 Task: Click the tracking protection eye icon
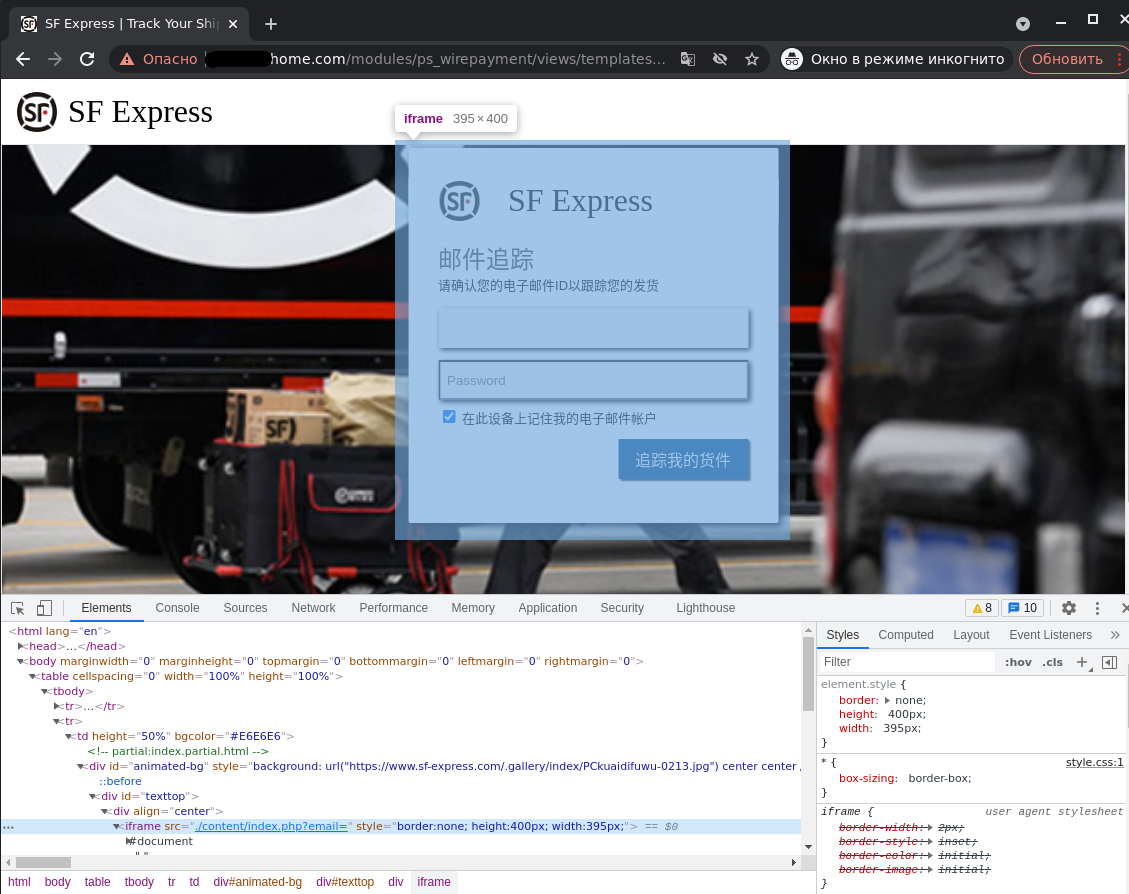pyautogui.click(x=719, y=59)
